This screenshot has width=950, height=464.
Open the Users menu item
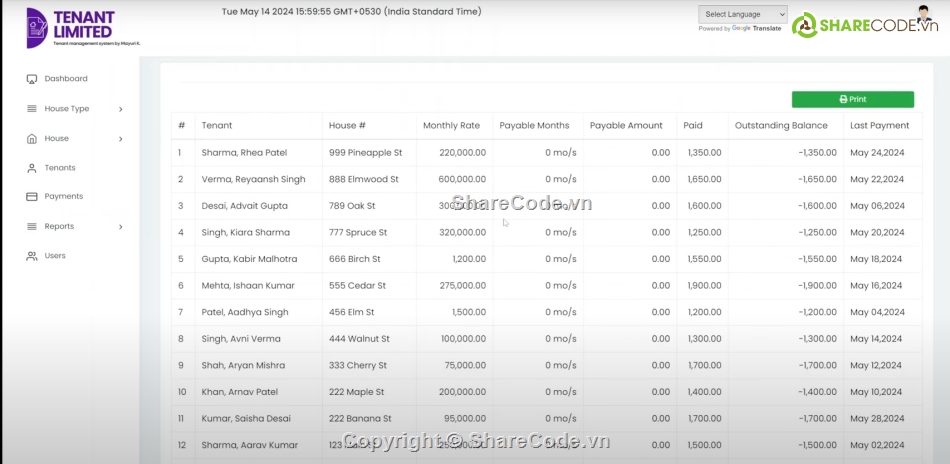click(x=55, y=256)
